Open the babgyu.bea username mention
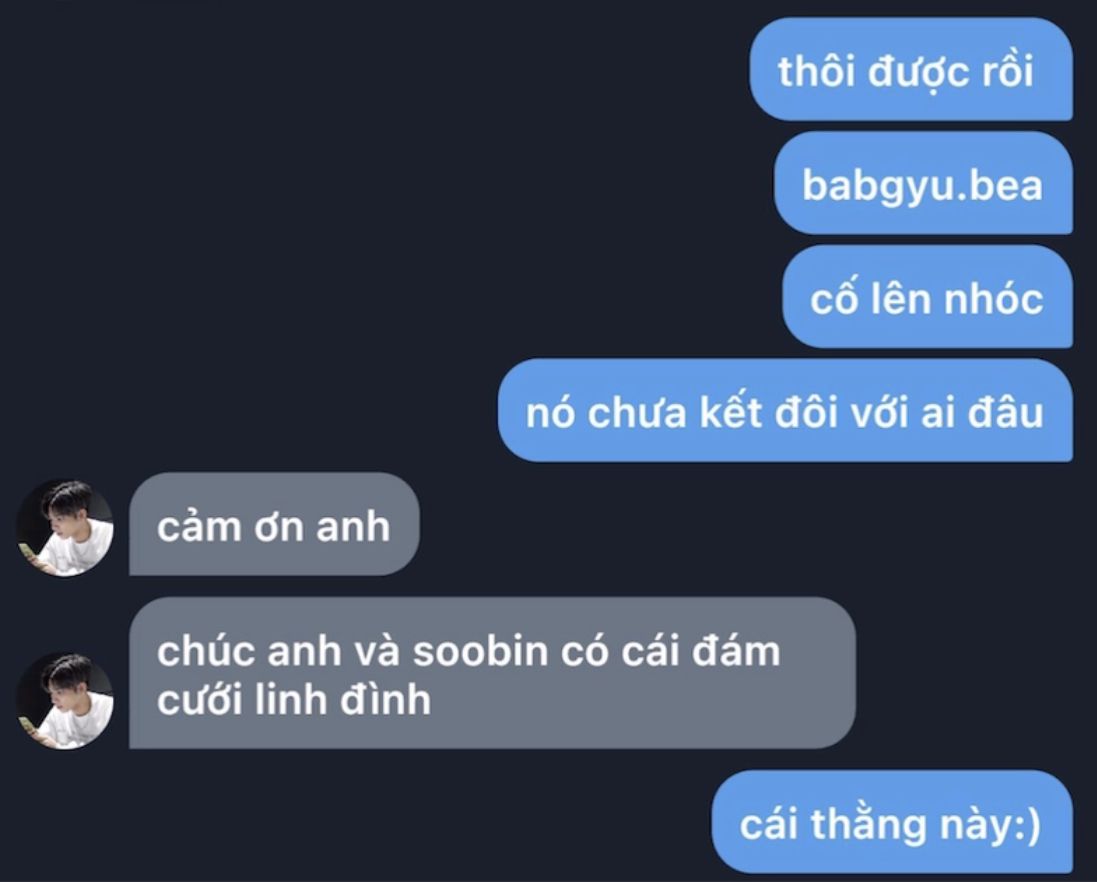 click(x=923, y=183)
